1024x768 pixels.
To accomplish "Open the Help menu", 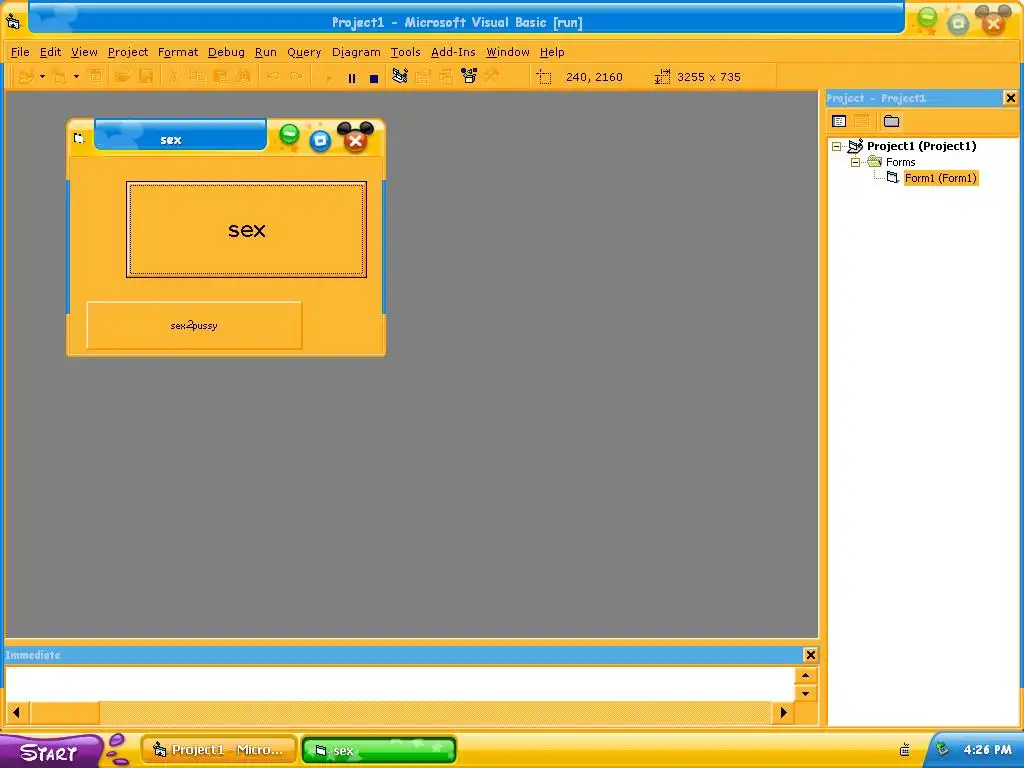I will click(552, 52).
